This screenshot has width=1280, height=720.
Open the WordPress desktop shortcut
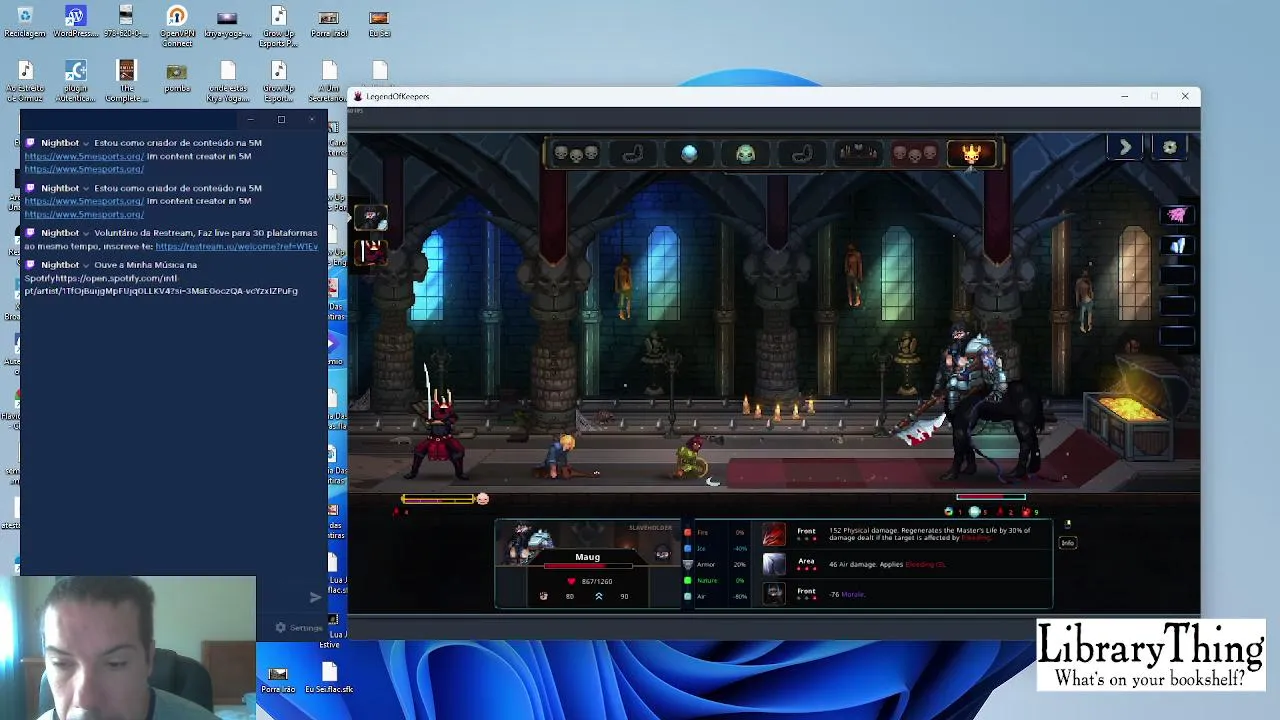(75, 22)
